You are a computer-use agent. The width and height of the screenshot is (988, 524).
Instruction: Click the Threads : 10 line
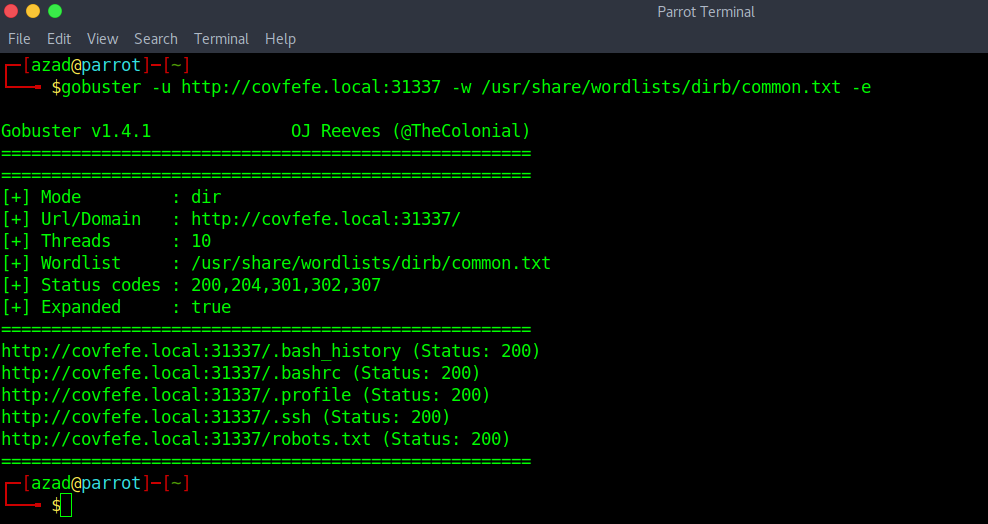pyautogui.click(x=106, y=241)
